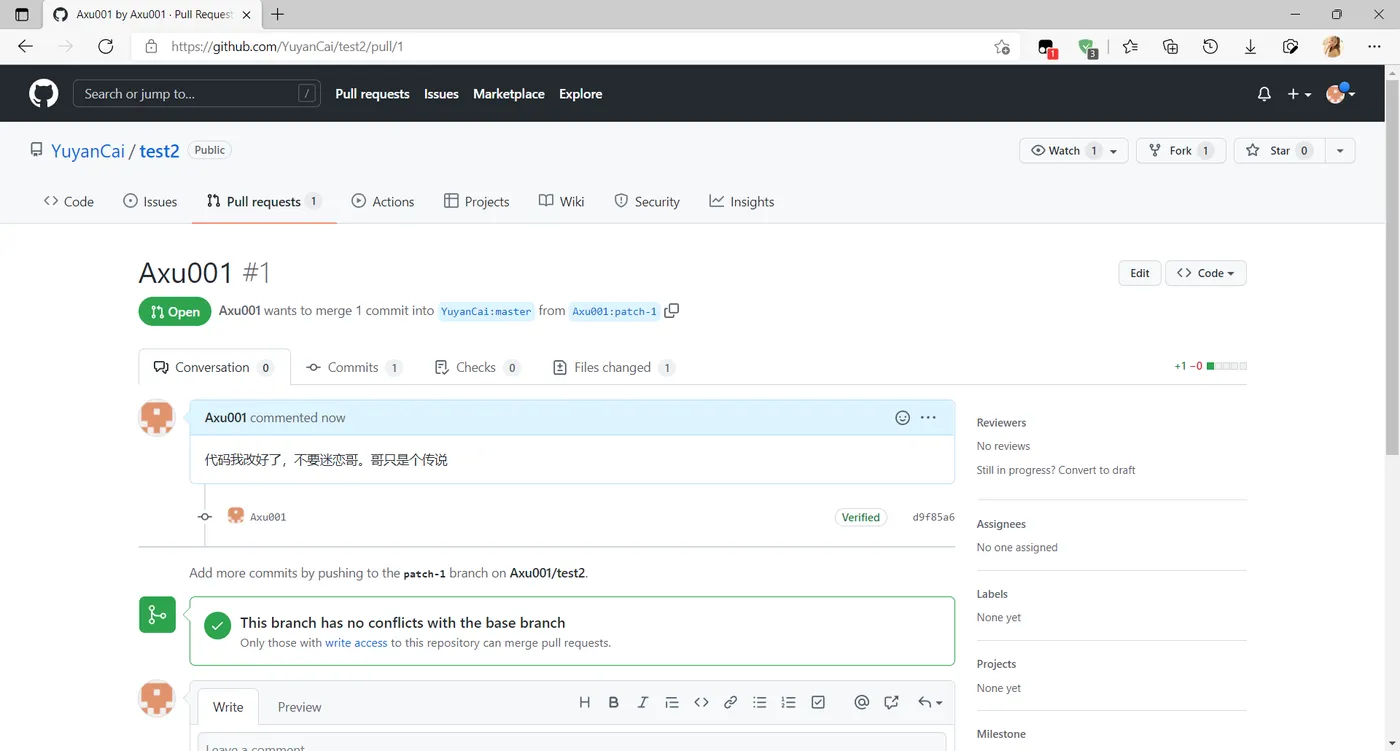
Task: Switch to the Code repository tab
Action: pyautogui.click(x=69, y=201)
